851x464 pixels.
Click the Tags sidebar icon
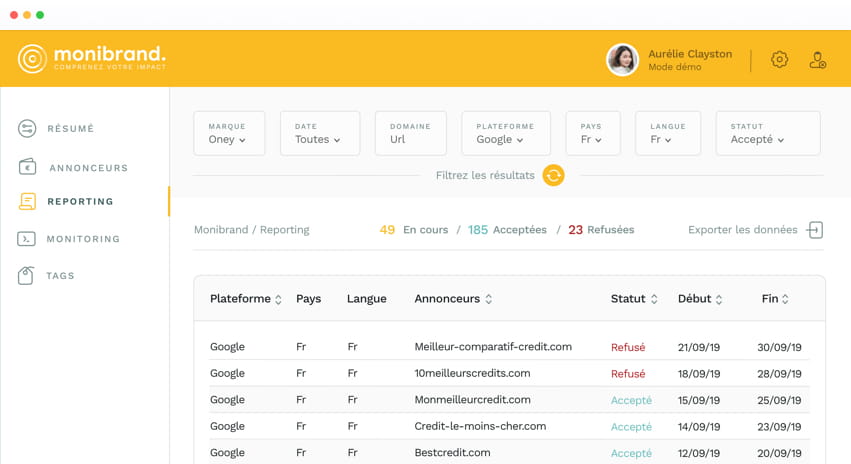pos(27,276)
